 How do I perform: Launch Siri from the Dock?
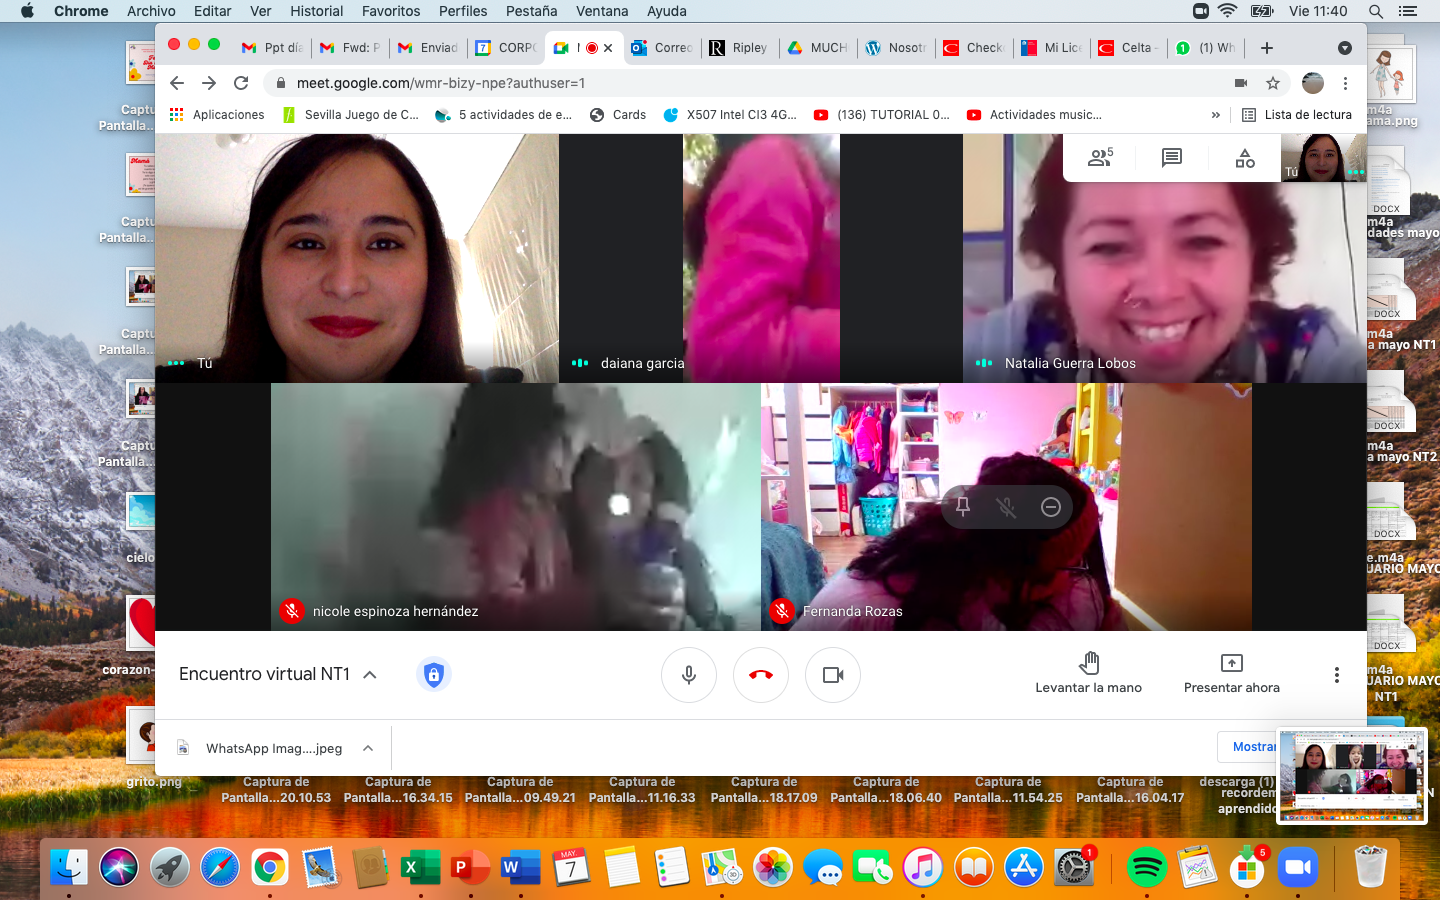click(x=119, y=868)
